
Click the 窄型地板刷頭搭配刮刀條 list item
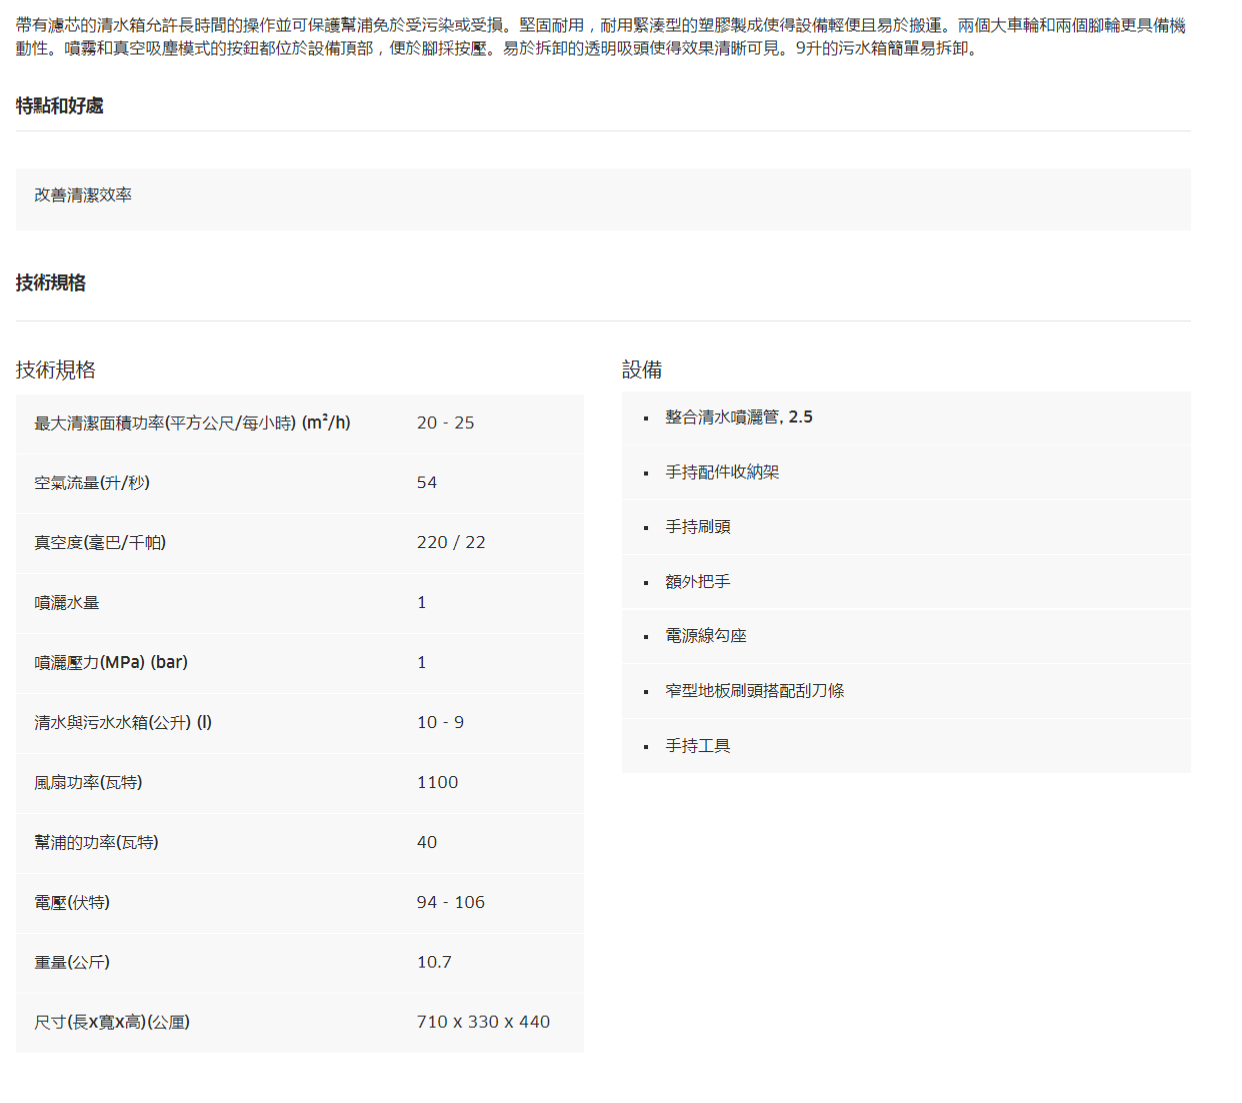click(x=755, y=691)
